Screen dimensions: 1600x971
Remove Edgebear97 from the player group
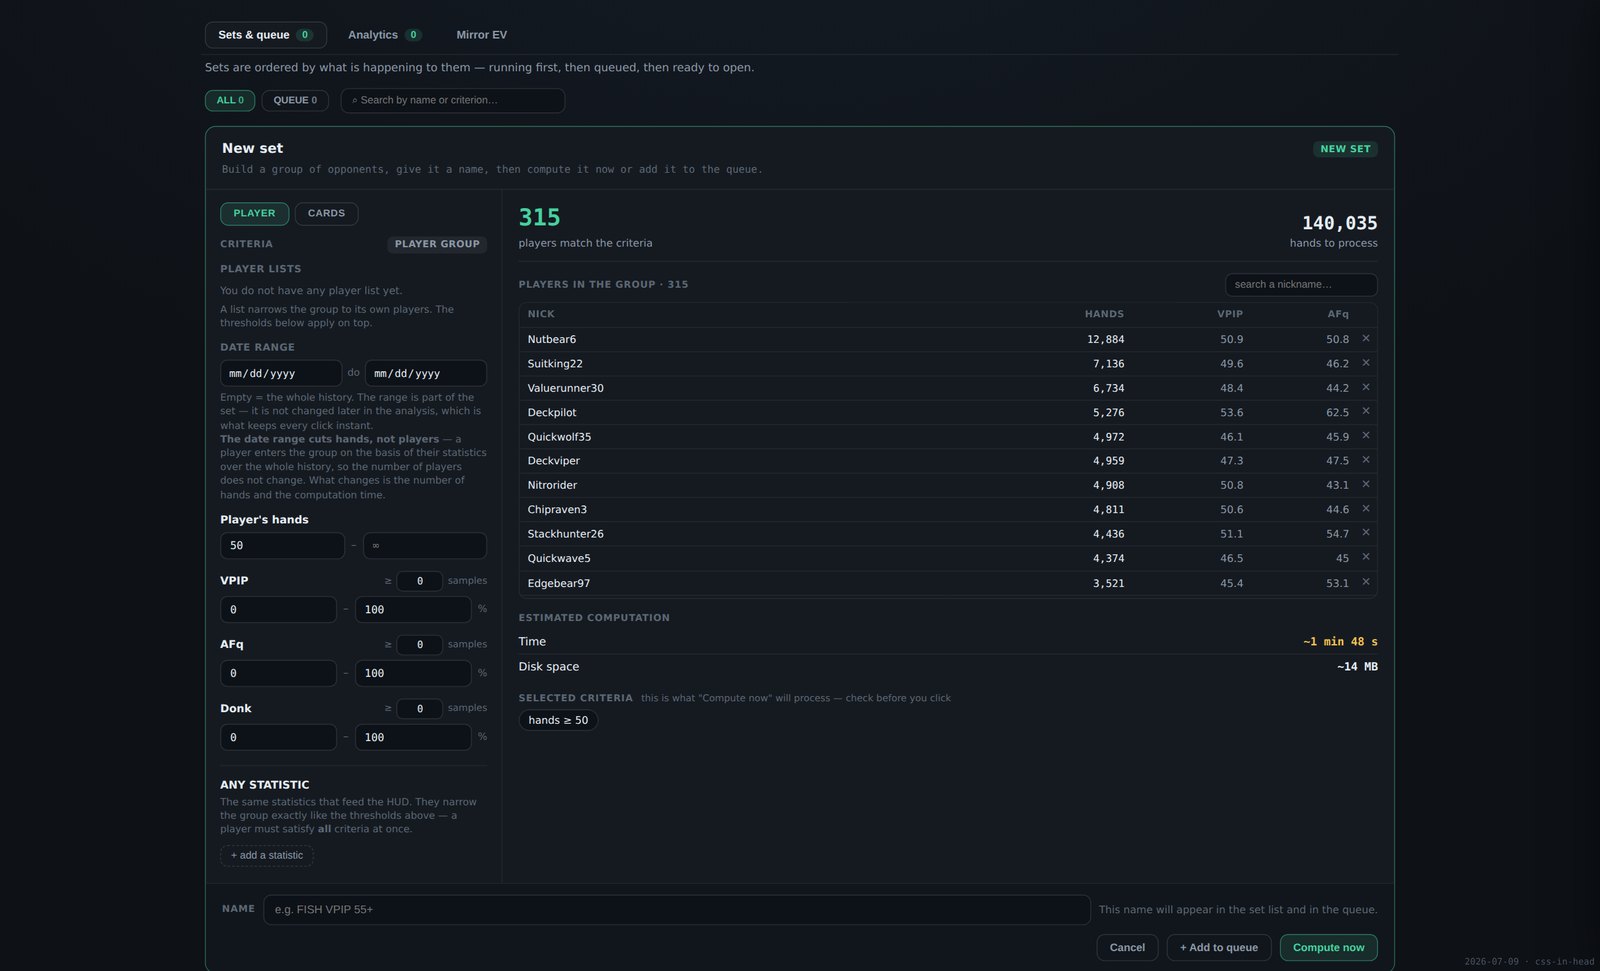point(1365,582)
